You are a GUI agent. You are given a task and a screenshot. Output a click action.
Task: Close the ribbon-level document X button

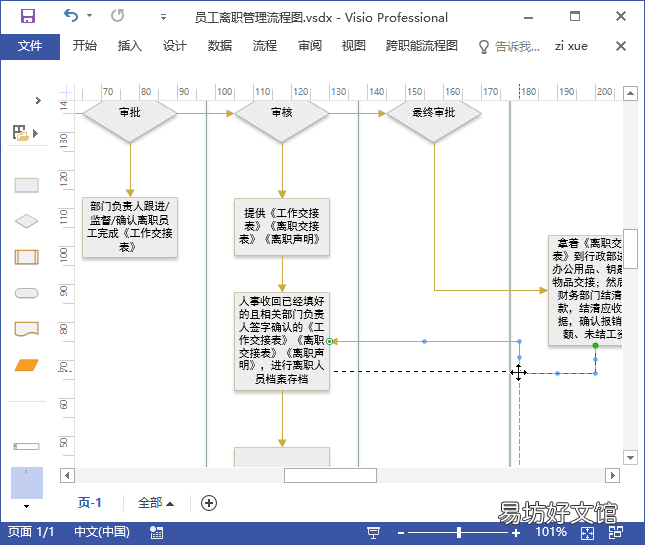621,46
